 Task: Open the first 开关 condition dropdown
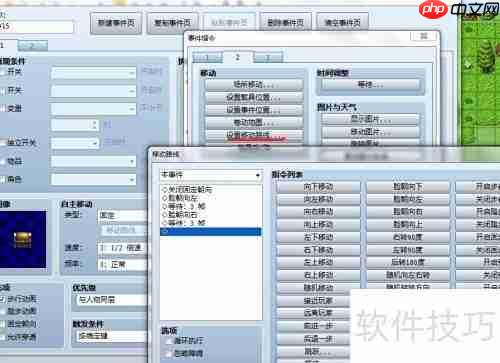point(94,73)
